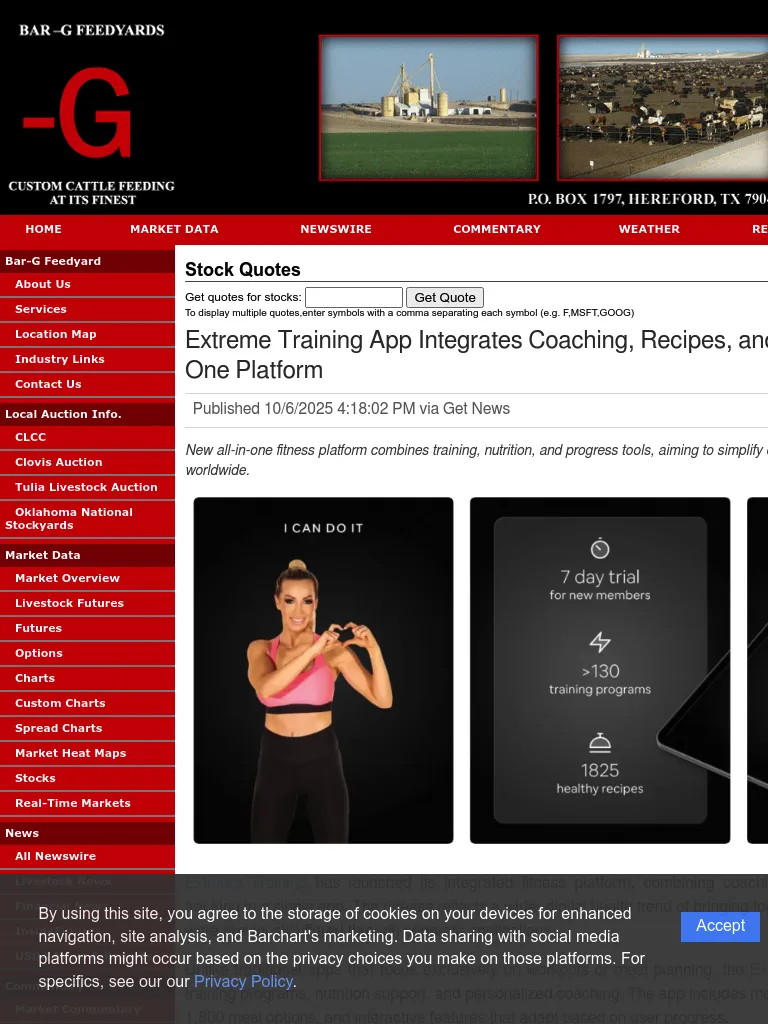Open the feed mill photo thumbnail
The width and height of the screenshot is (768, 1024).
pos(428,108)
